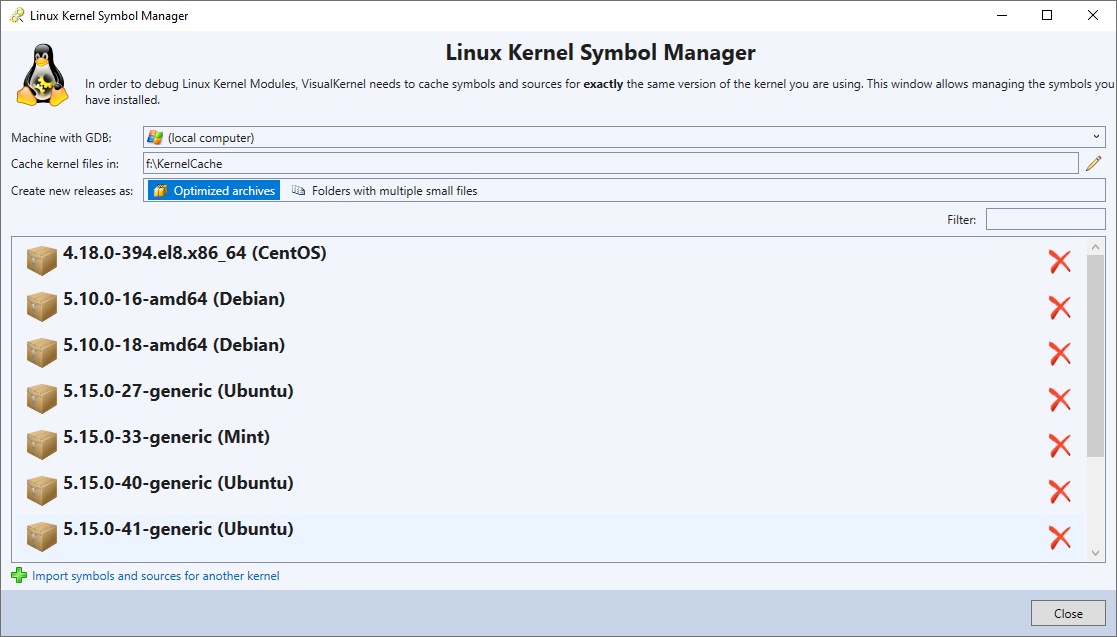Click the package icon for 5.10.0-16-amd64 (Debian)
The image size is (1117, 637).
42,306
